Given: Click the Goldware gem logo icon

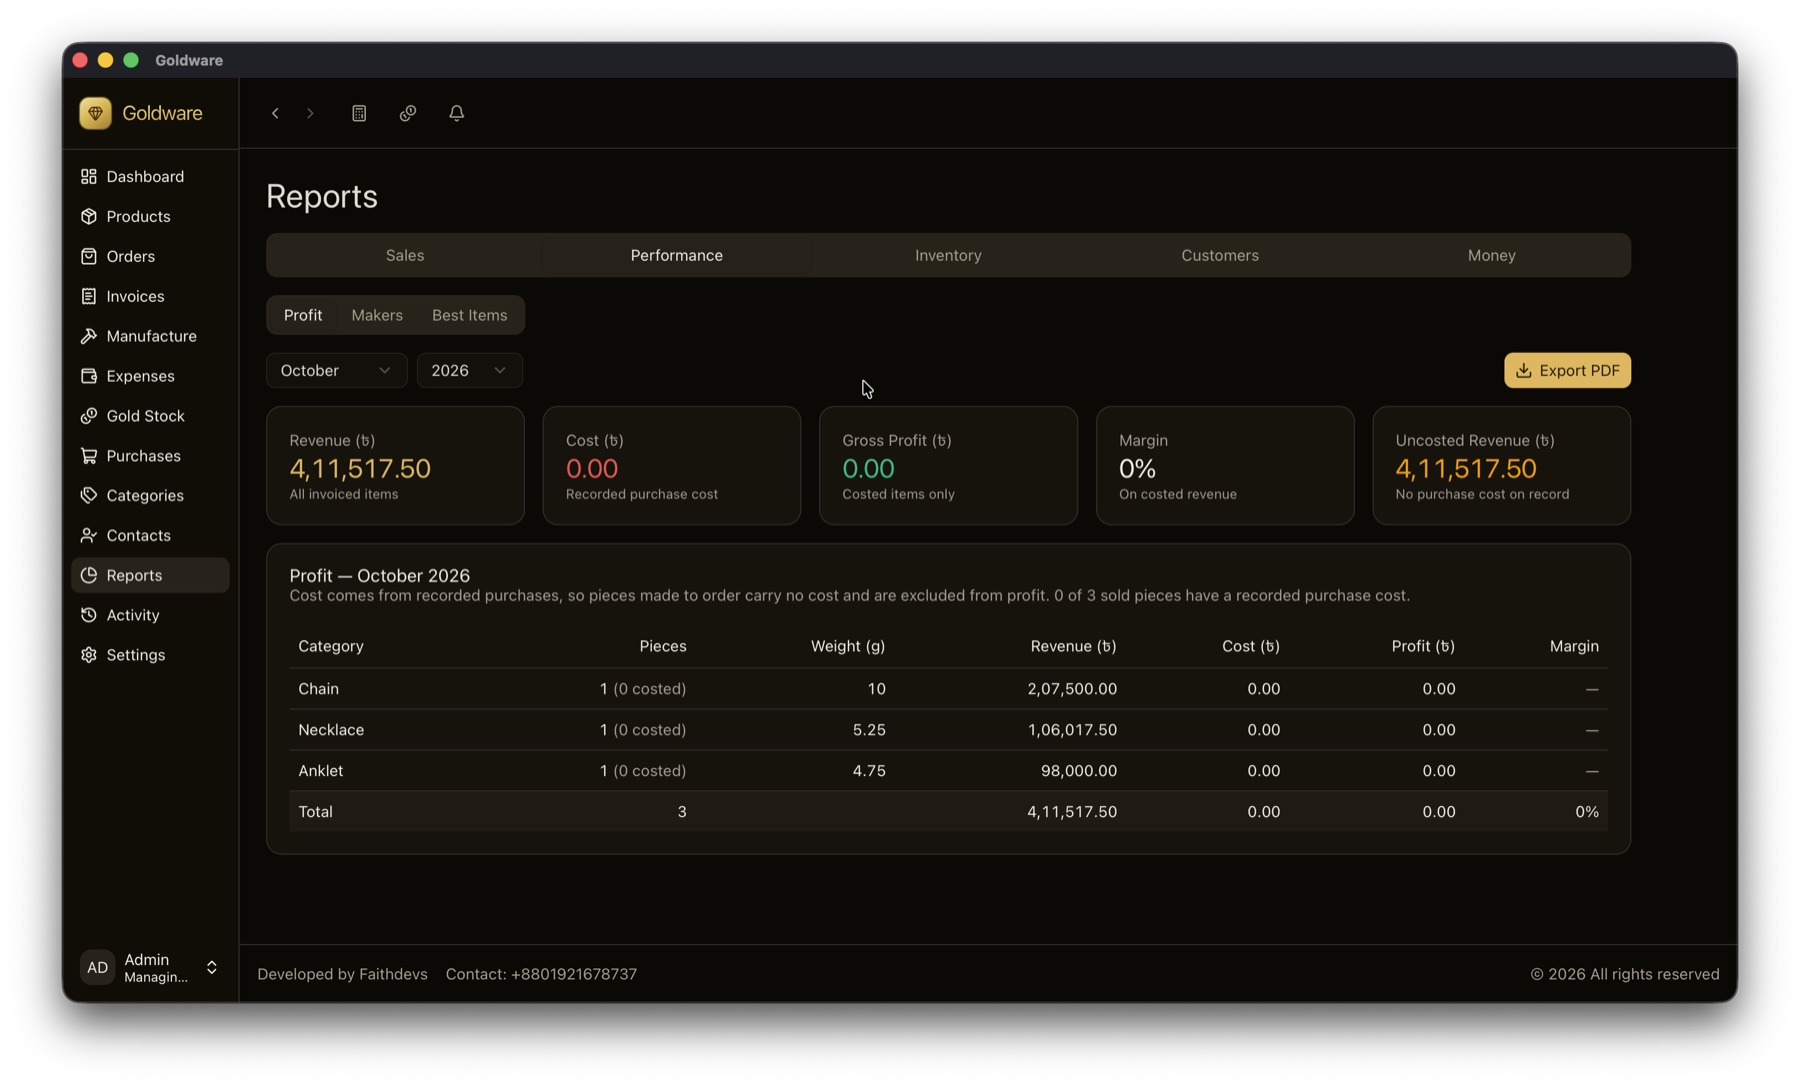Looking at the screenshot, I should (x=95, y=113).
